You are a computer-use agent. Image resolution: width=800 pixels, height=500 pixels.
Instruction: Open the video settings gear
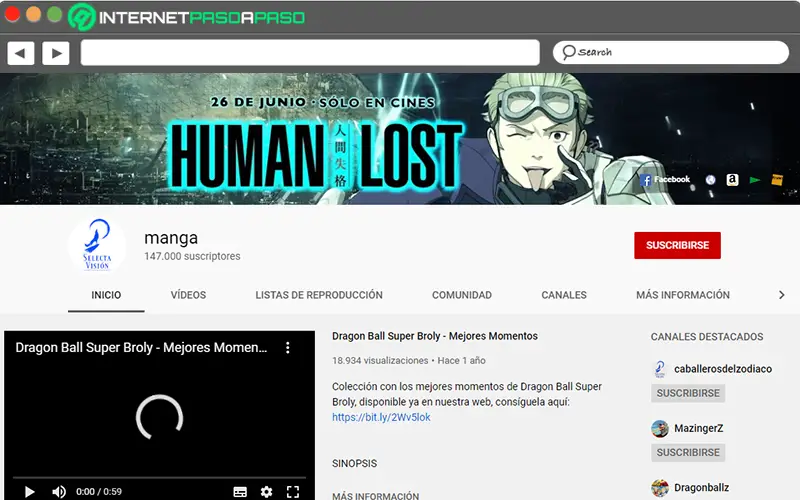click(x=266, y=492)
